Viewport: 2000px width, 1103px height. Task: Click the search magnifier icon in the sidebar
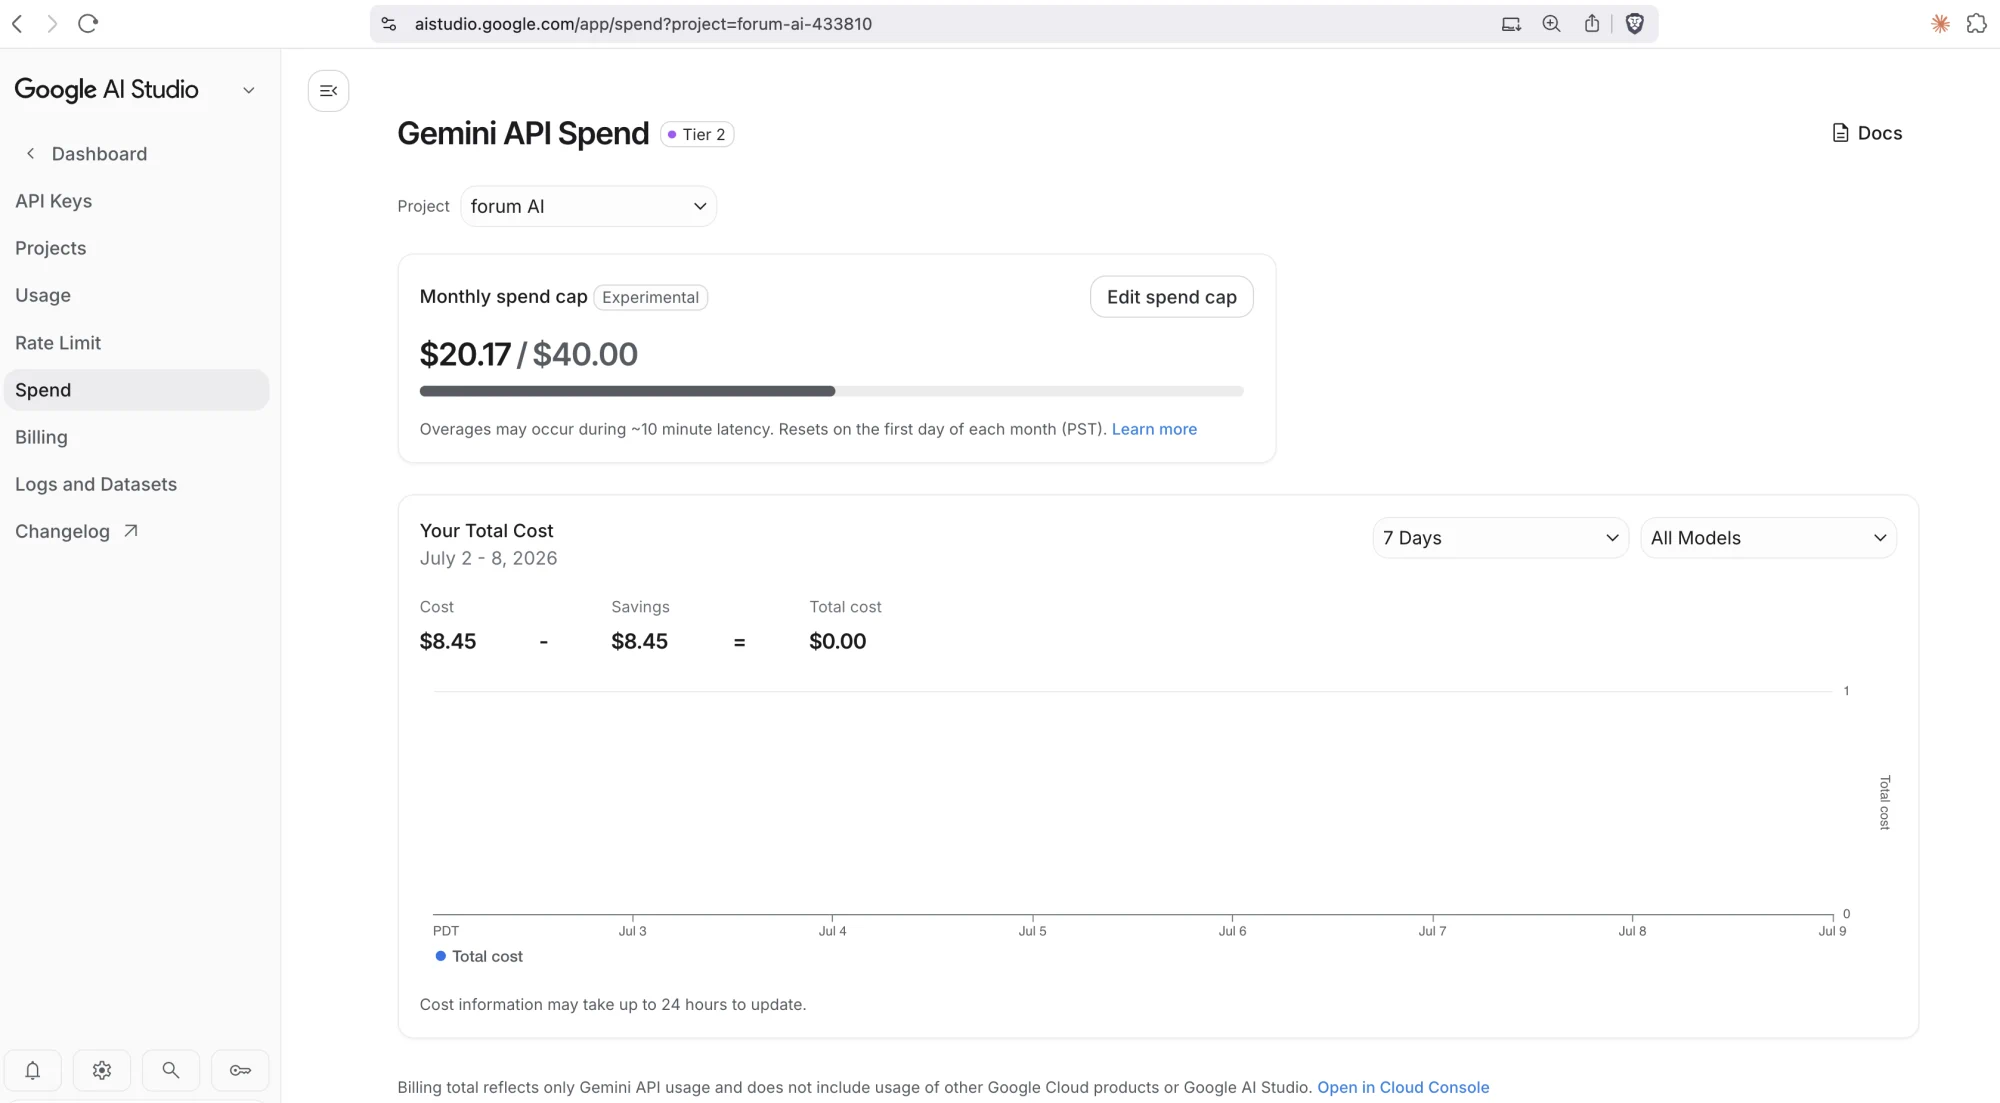pyautogui.click(x=171, y=1070)
